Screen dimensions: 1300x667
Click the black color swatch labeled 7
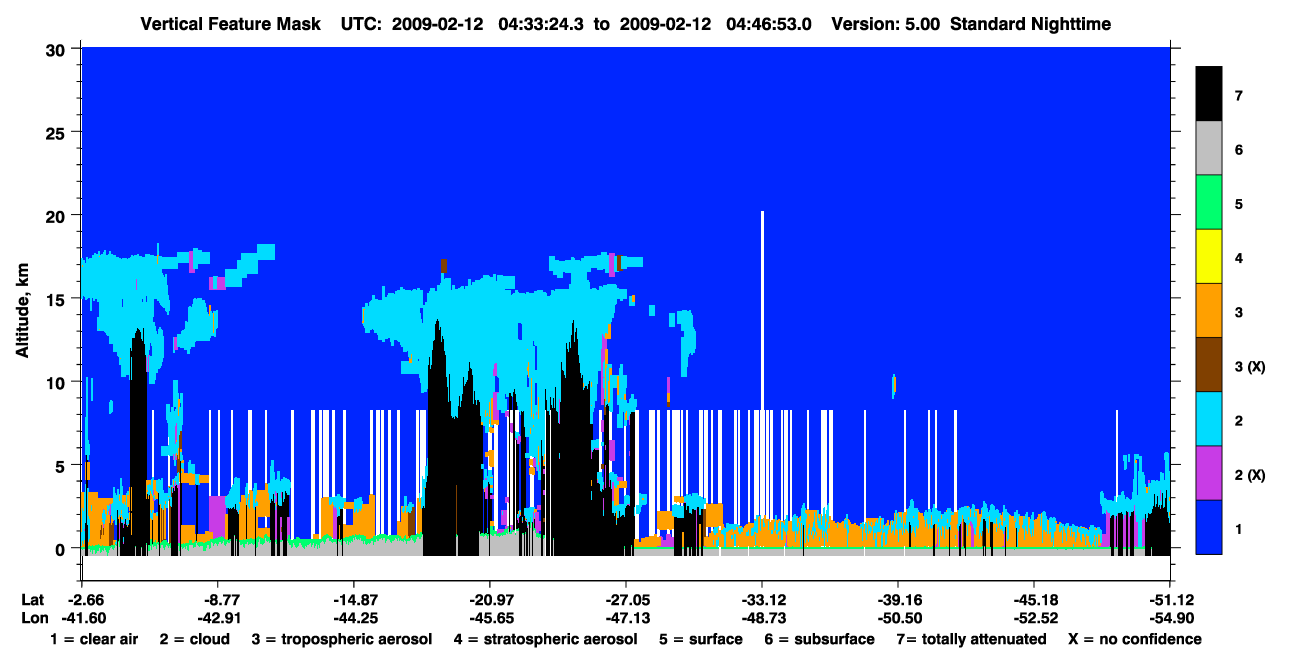[x=1209, y=94]
